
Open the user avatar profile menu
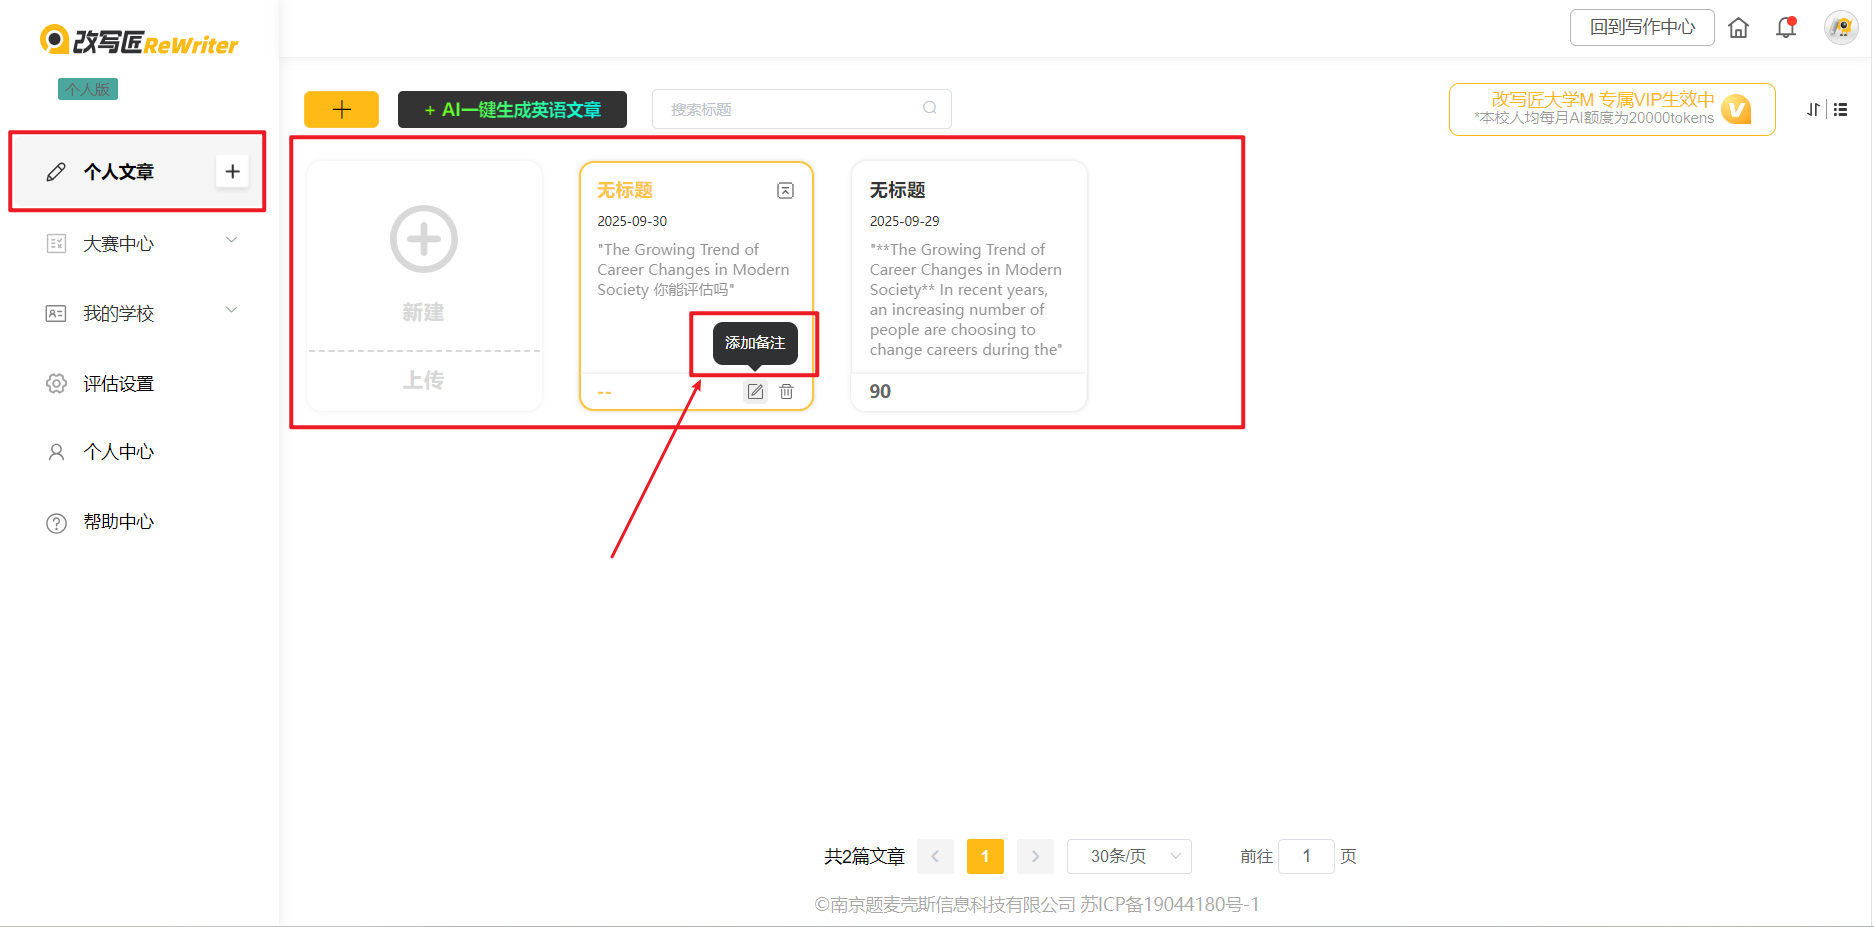pyautogui.click(x=1840, y=28)
